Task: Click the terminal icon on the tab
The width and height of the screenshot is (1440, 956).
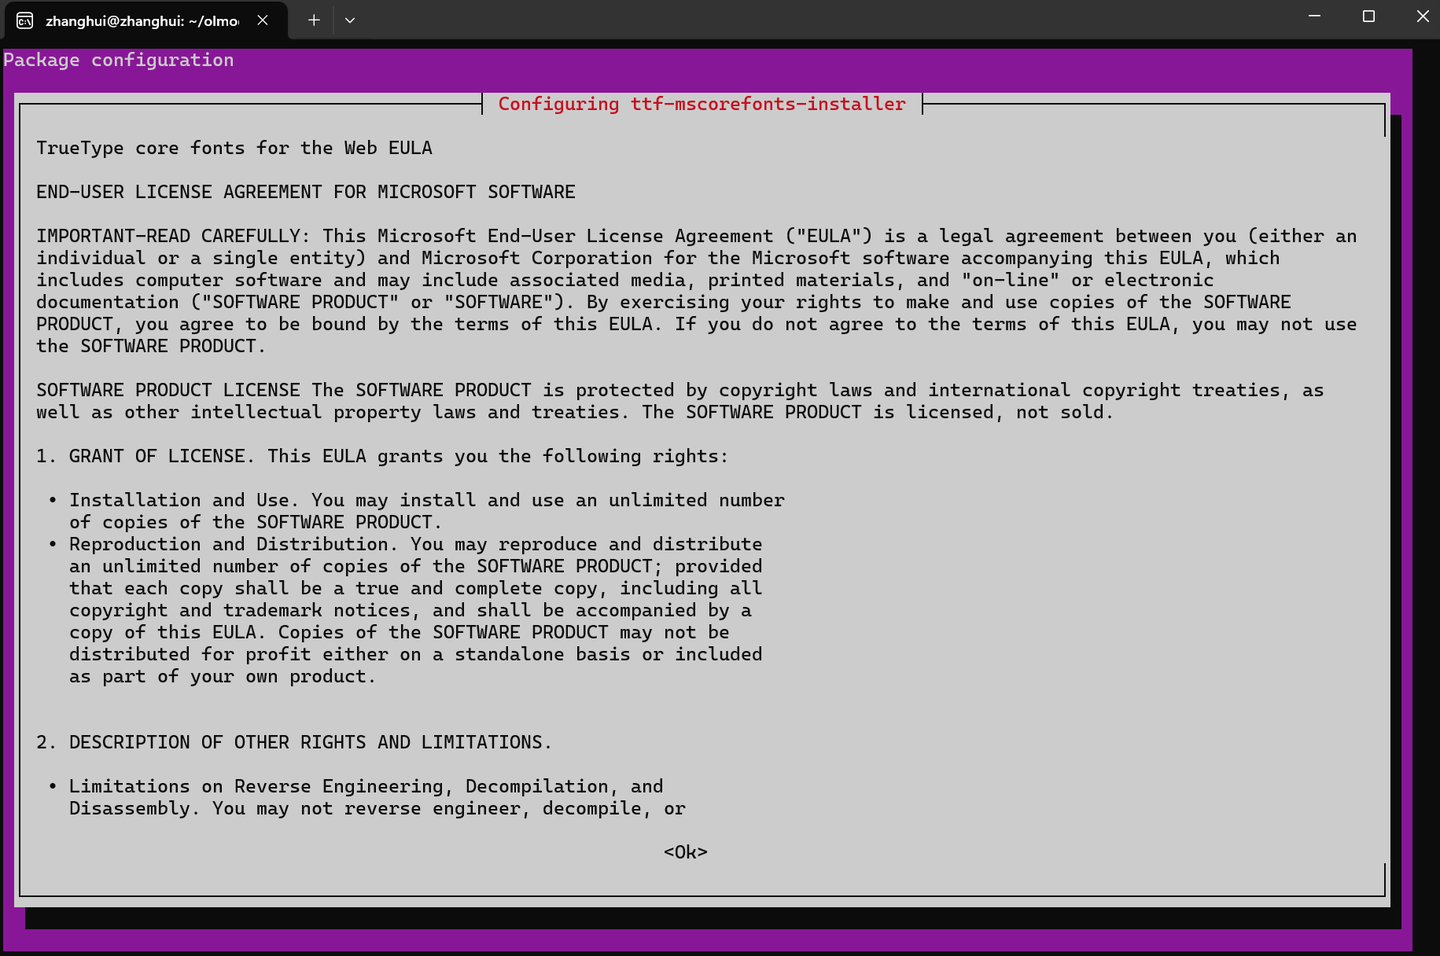Action: [25, 20]
